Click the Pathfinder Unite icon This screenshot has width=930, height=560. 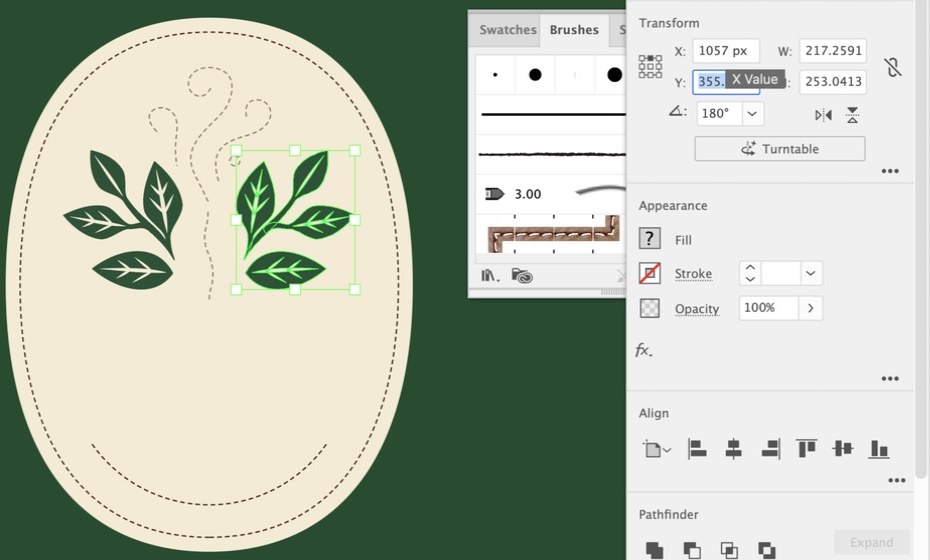pos(655,550)
